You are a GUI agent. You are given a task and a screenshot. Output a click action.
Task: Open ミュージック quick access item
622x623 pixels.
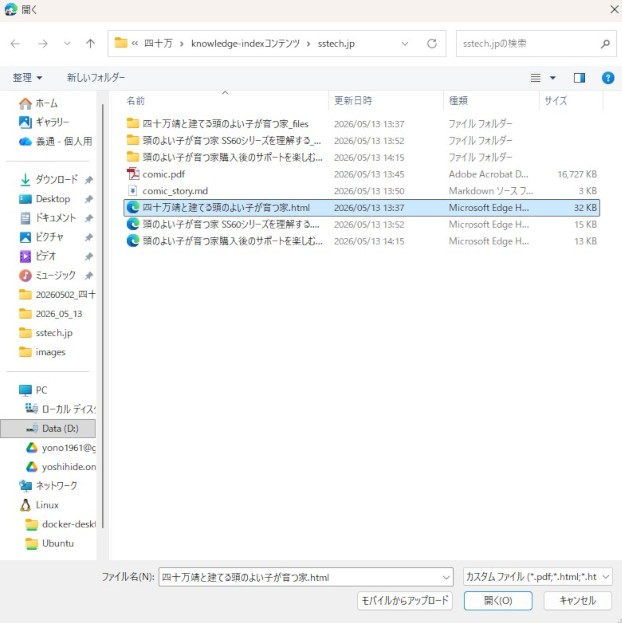coord(48,275)
